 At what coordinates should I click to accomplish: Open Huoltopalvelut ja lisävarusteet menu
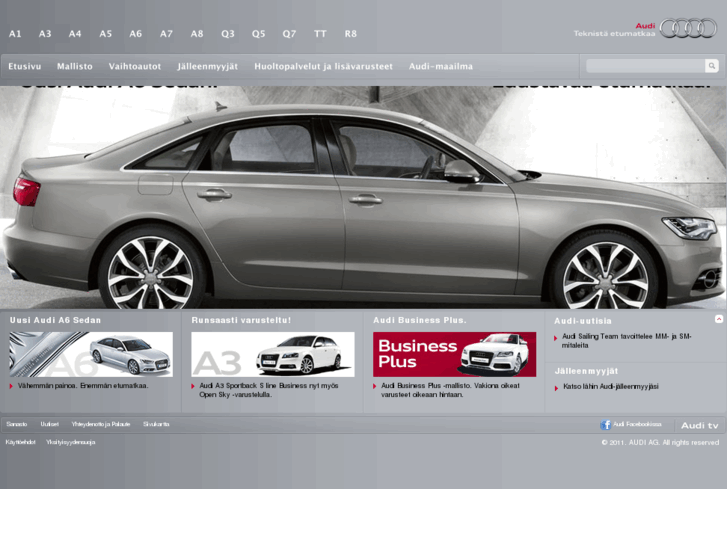click(323, 66)
